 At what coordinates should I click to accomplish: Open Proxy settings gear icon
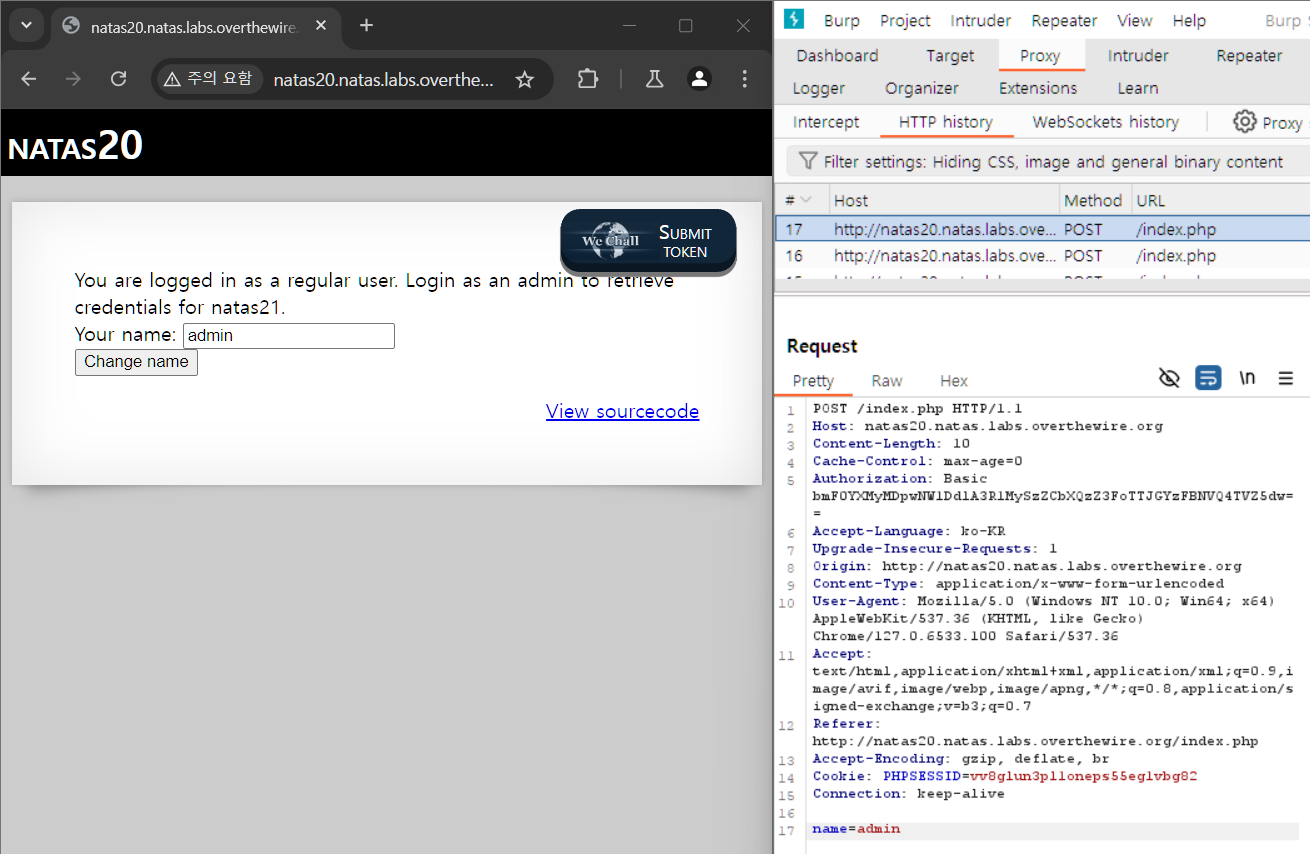point(1244,122)
